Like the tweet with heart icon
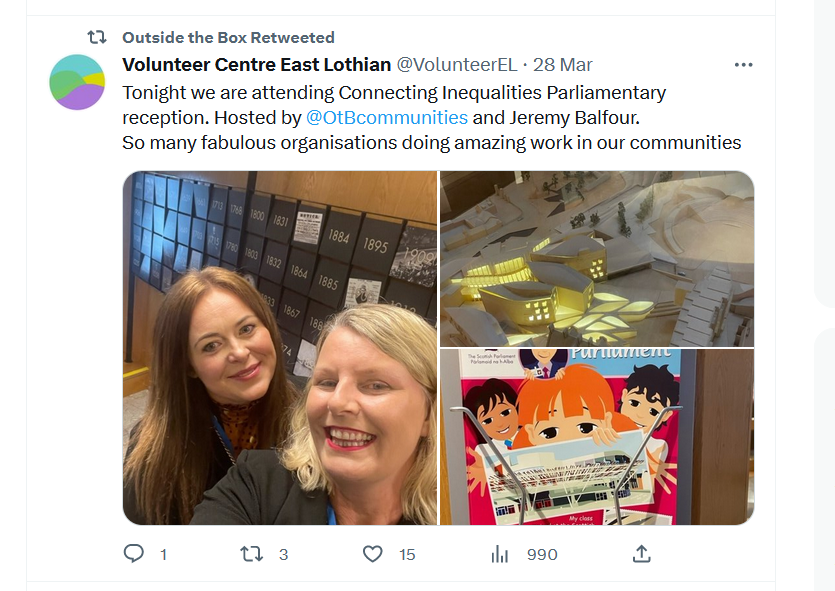 click(373, 554)
